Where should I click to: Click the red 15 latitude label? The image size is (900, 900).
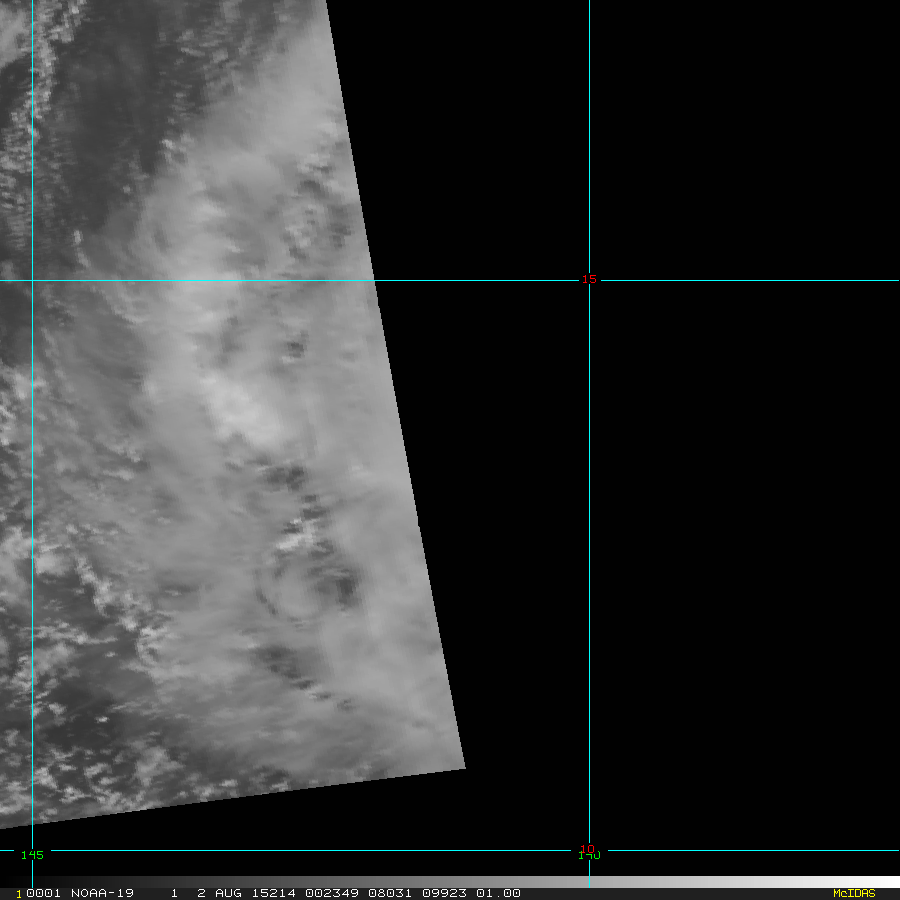589,279
